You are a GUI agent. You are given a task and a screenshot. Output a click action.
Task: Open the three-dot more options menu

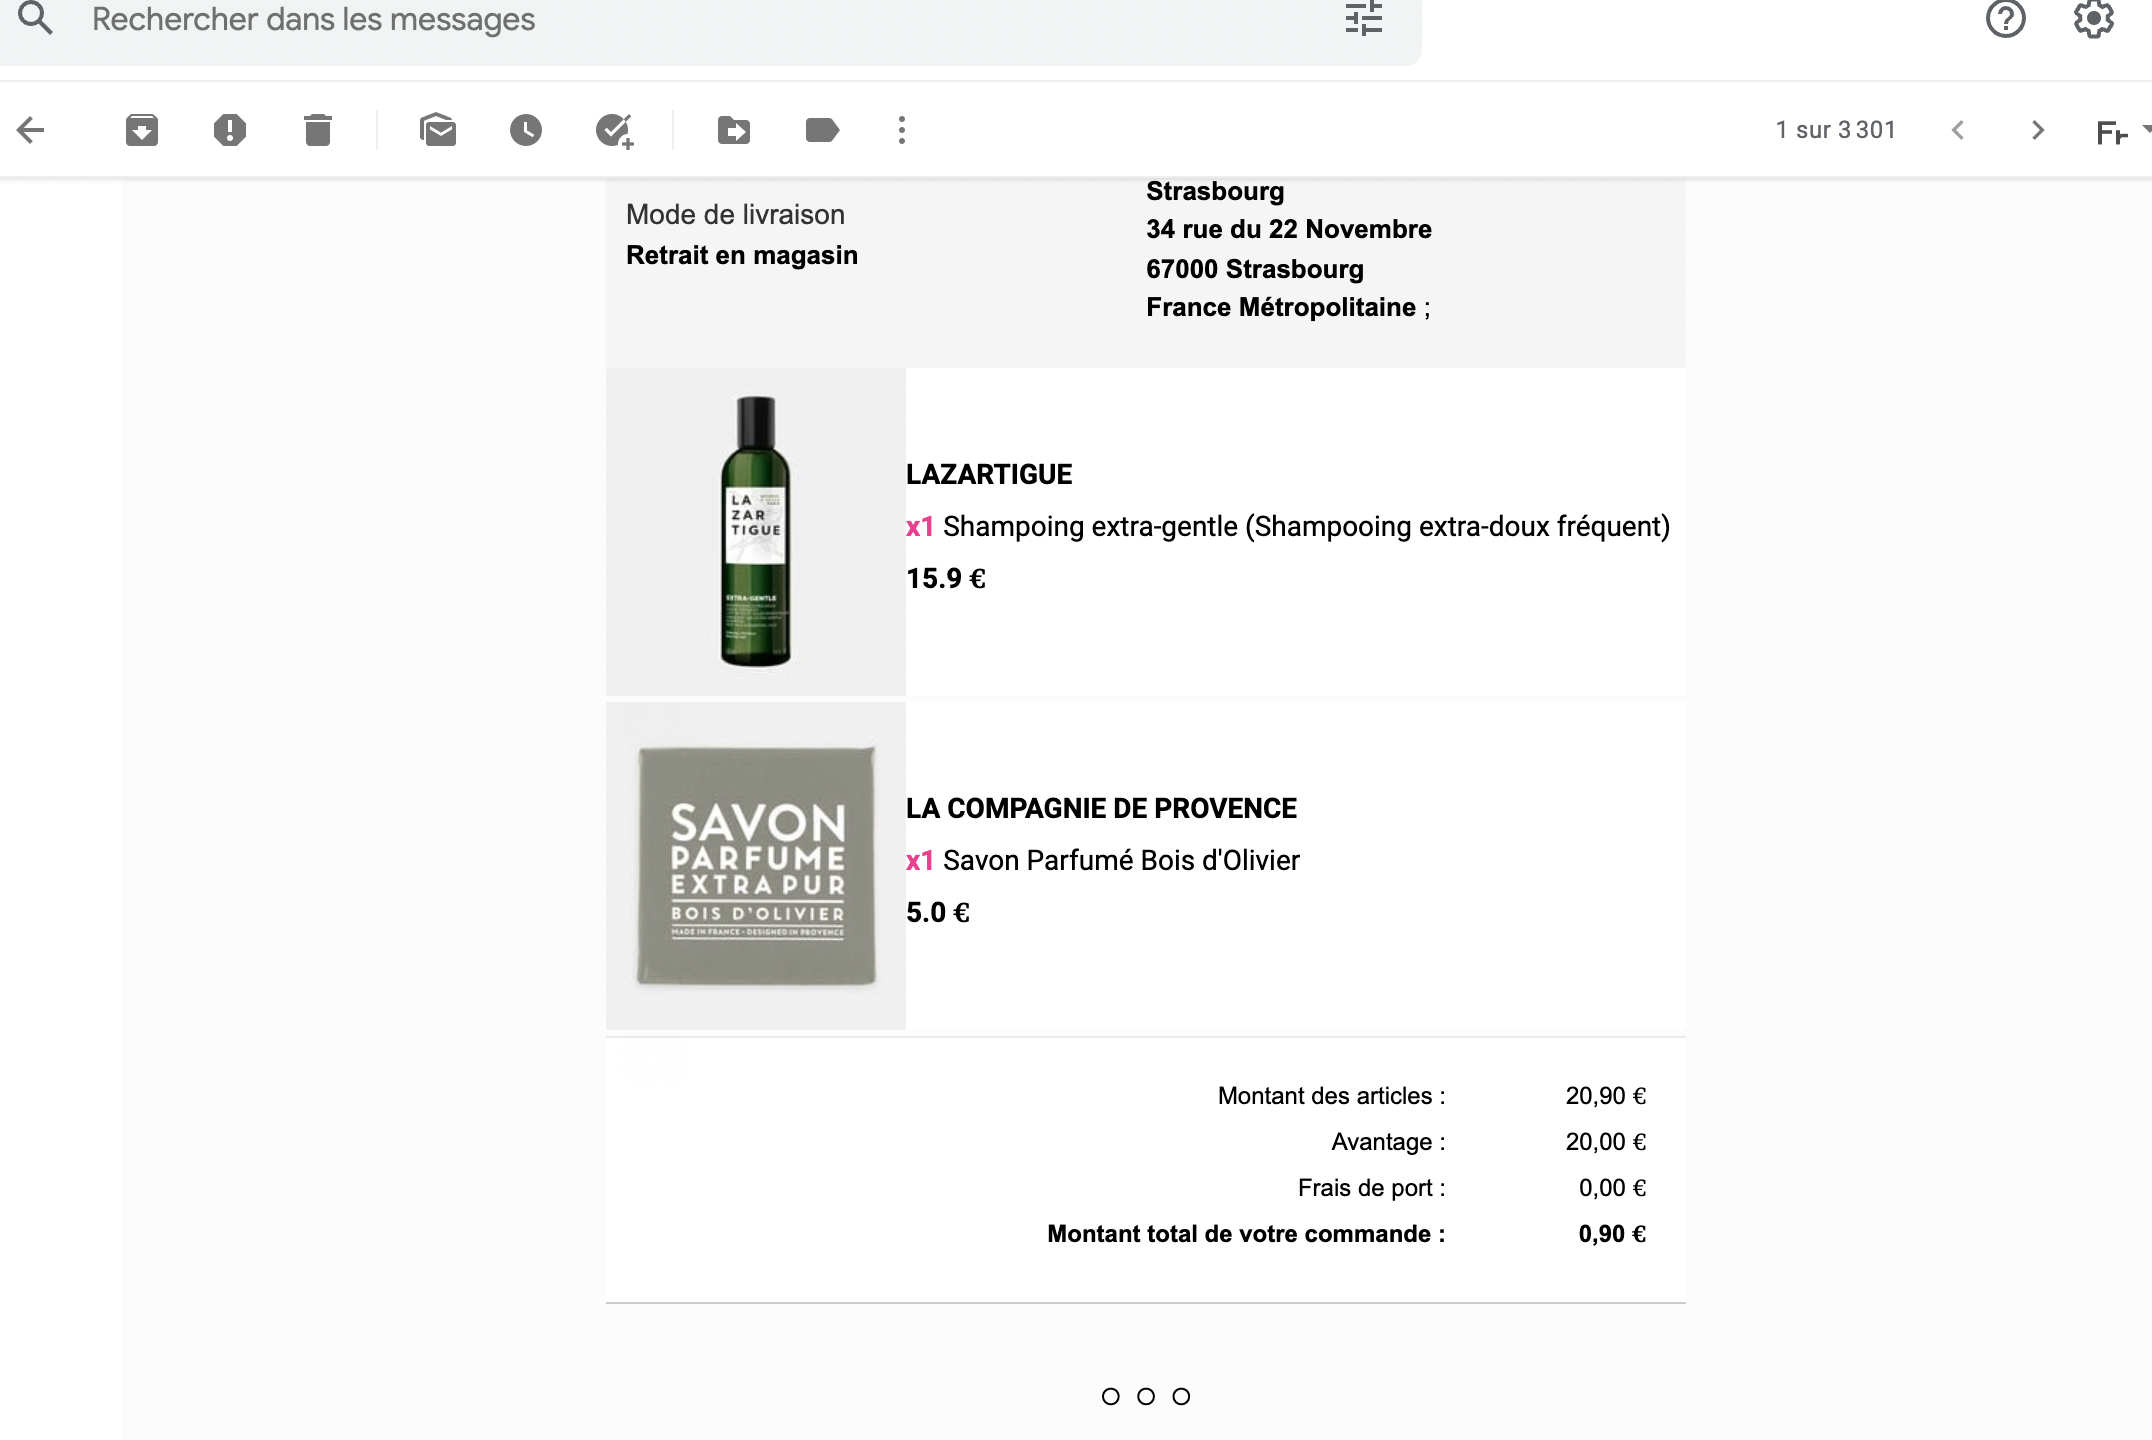tap(902, 130)
